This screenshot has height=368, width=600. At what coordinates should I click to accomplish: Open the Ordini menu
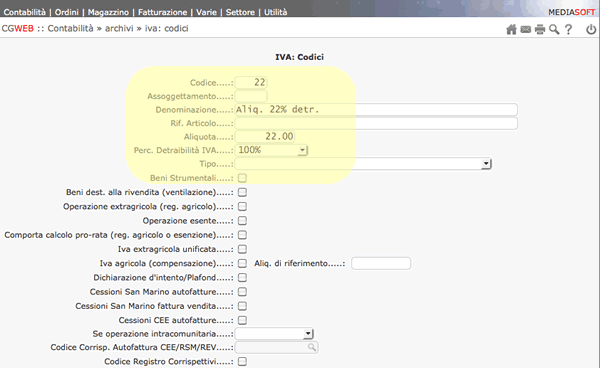click(x=67, y=12)
